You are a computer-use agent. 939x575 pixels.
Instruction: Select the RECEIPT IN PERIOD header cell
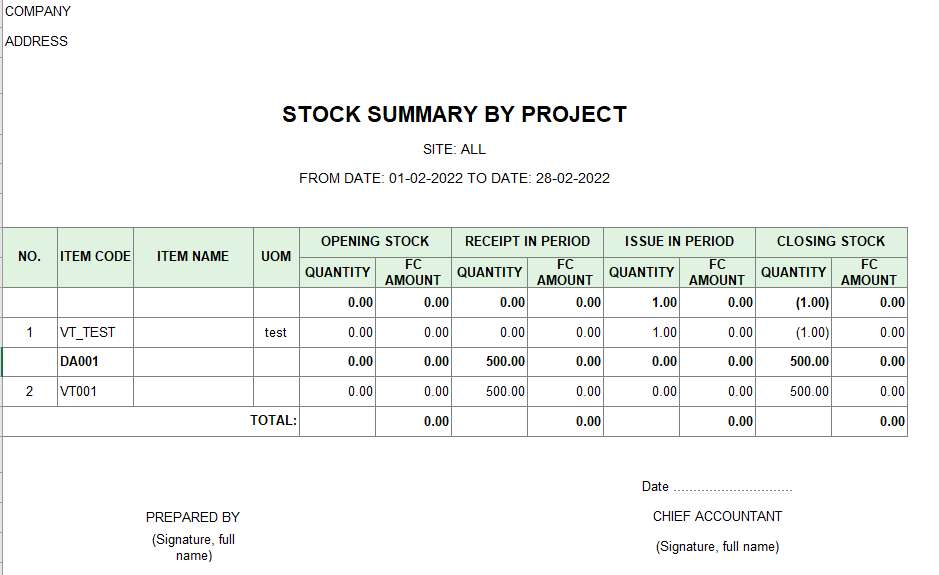[x=527, y=242]
